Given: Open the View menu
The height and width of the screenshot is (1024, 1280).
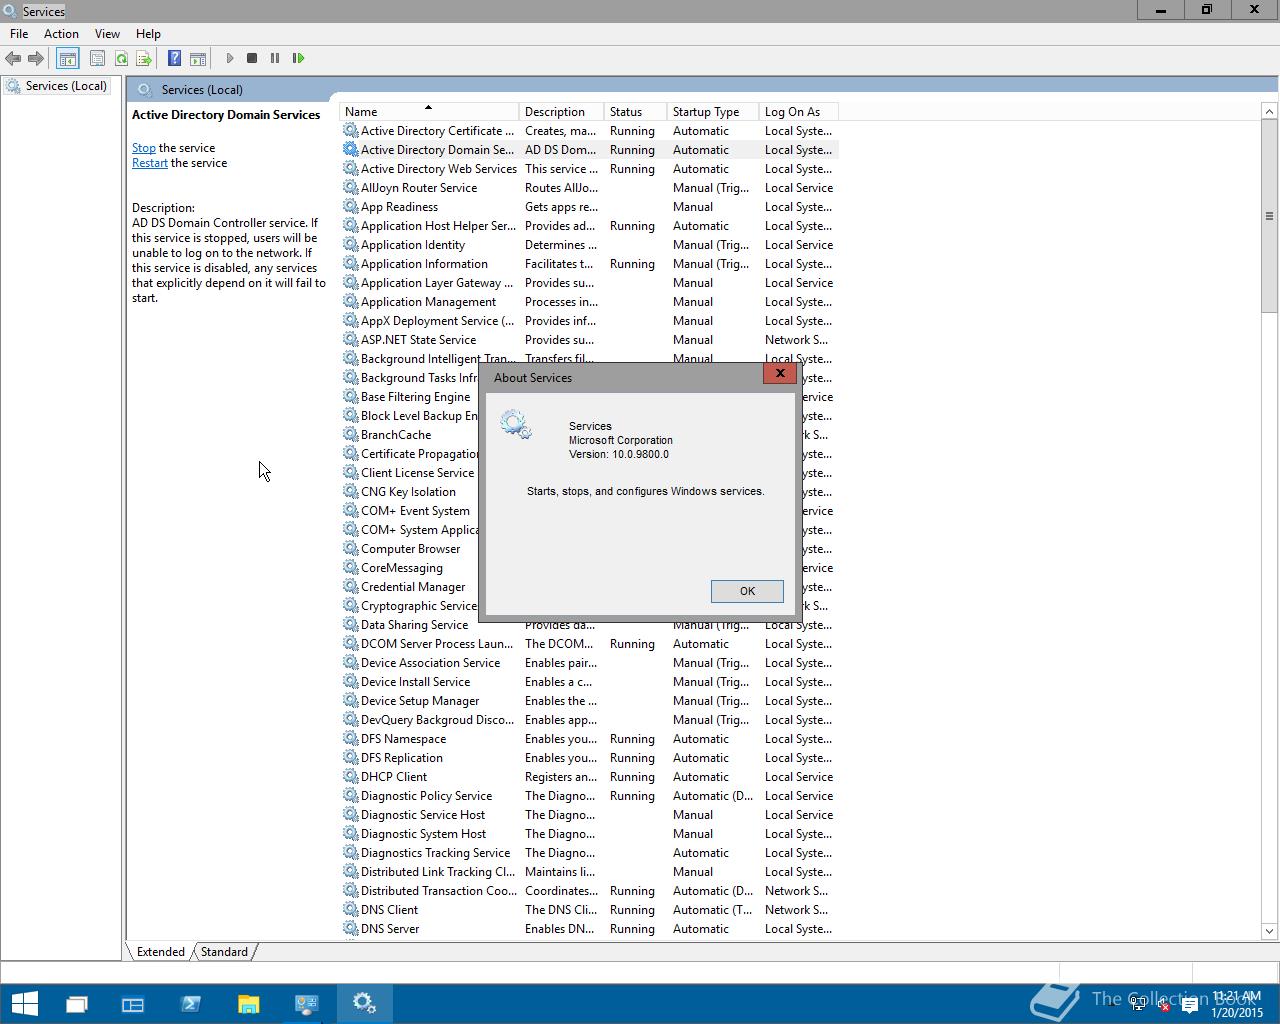Looking at the screenshot, I should (x=107, y=33).
